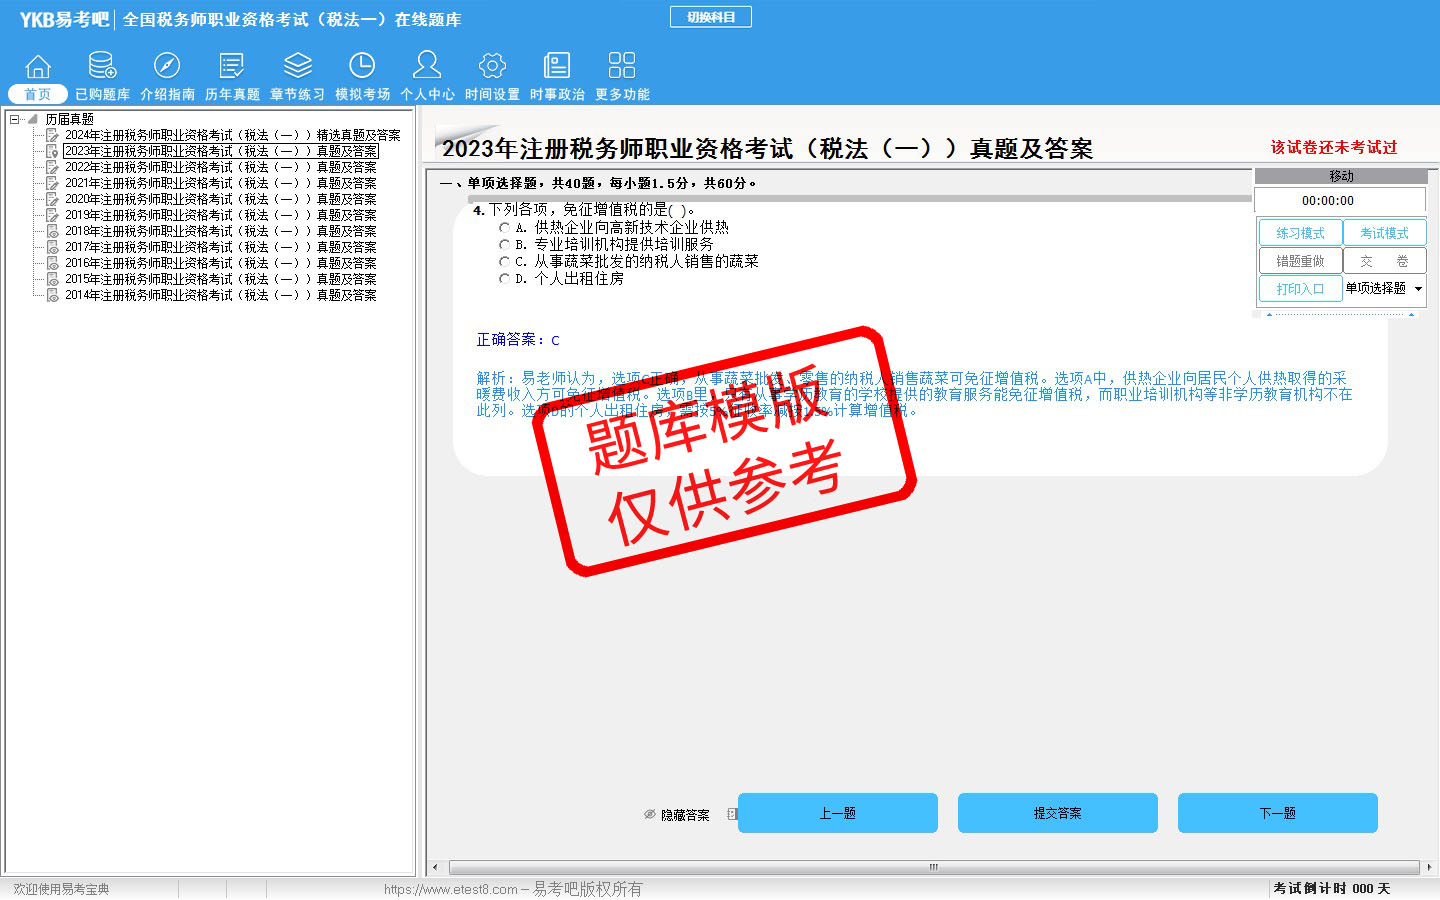Image resolution: width=1440 pixels, height=900 pixels.
Task: Open 时间设置 gear icon
Action: click(x=492, y=67)
